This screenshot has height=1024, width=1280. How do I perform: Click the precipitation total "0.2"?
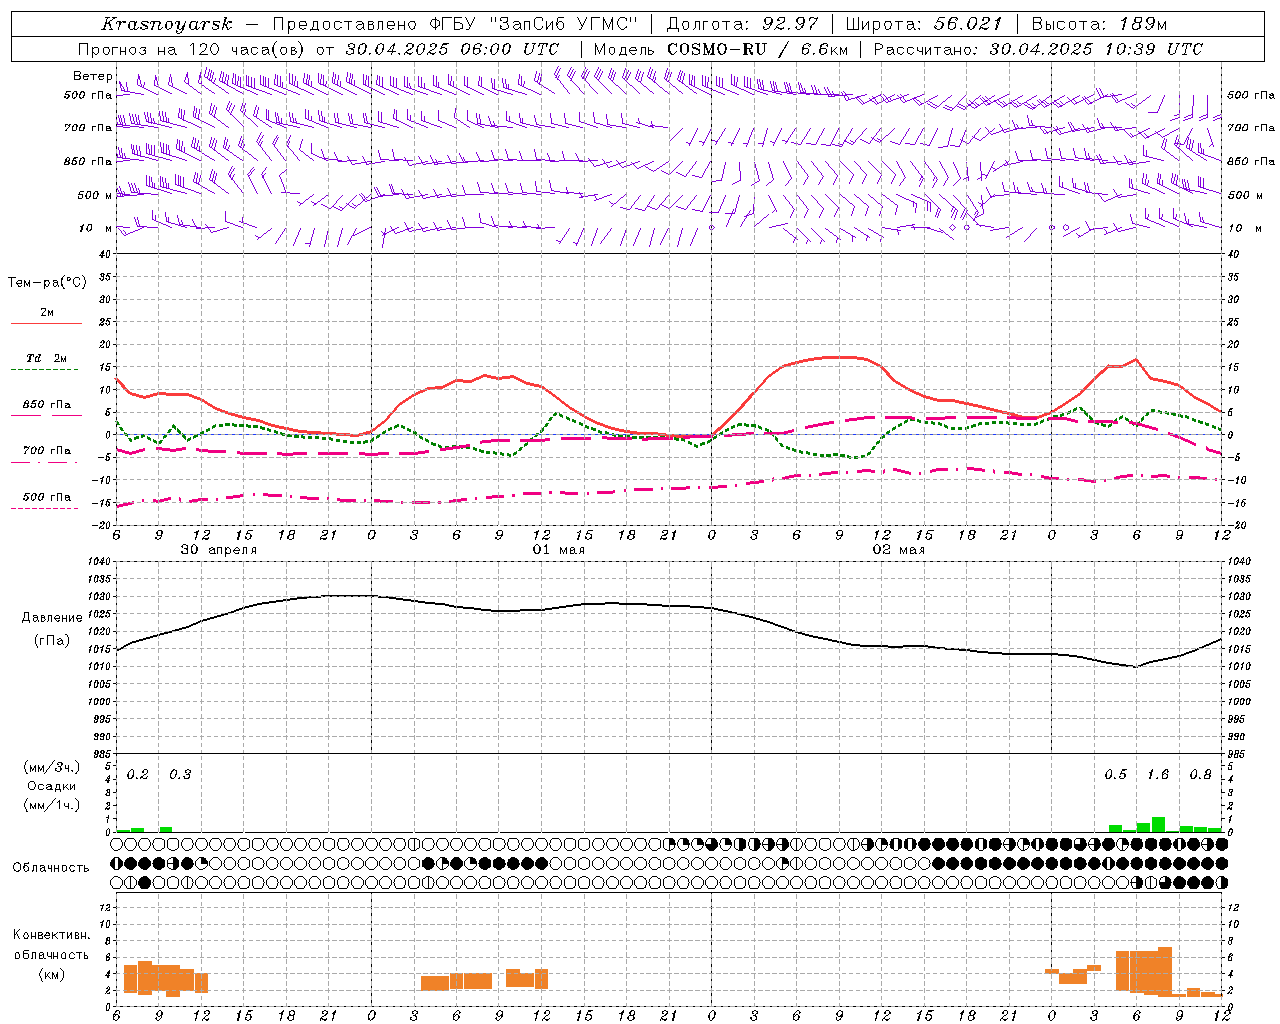(138, 775)
